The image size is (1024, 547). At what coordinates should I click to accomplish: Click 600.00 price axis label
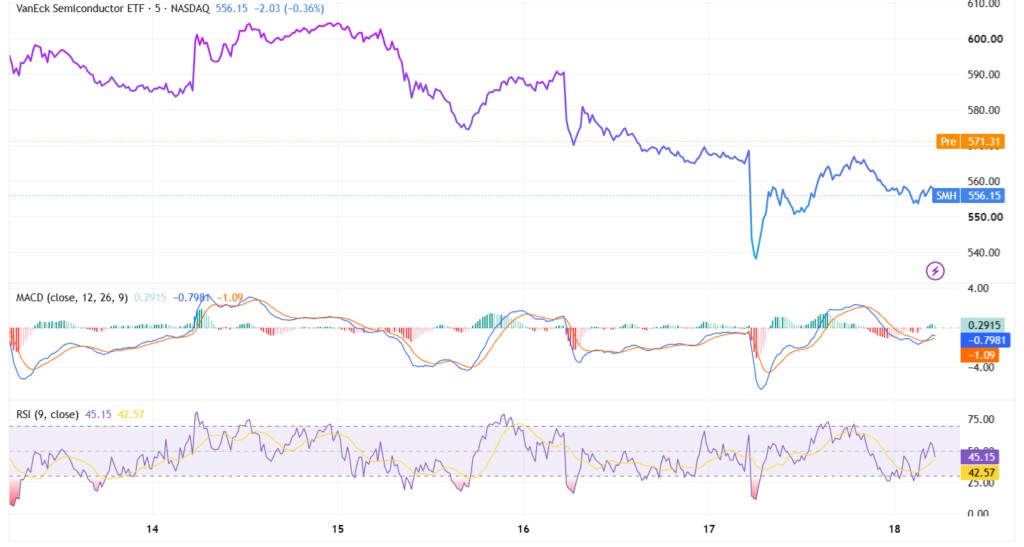pyautogui.click(x=985, y=39)
